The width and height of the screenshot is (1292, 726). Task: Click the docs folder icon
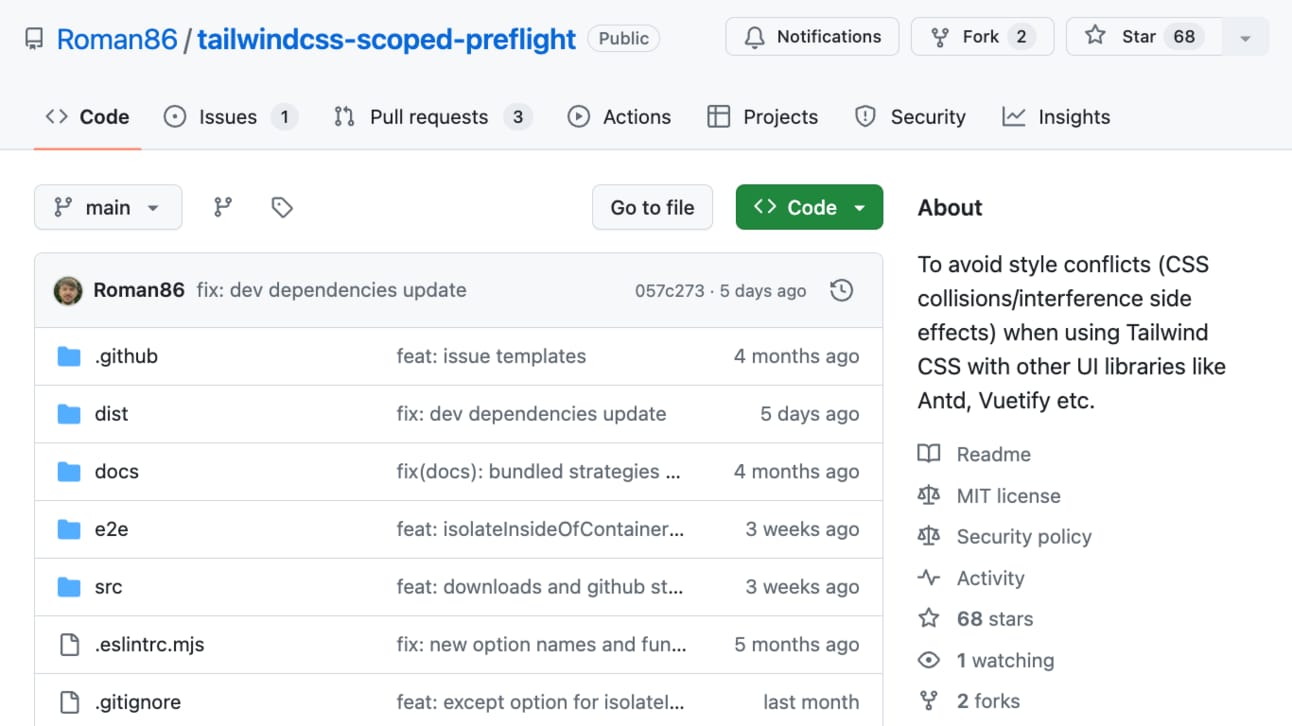click(x=69, y=472)
